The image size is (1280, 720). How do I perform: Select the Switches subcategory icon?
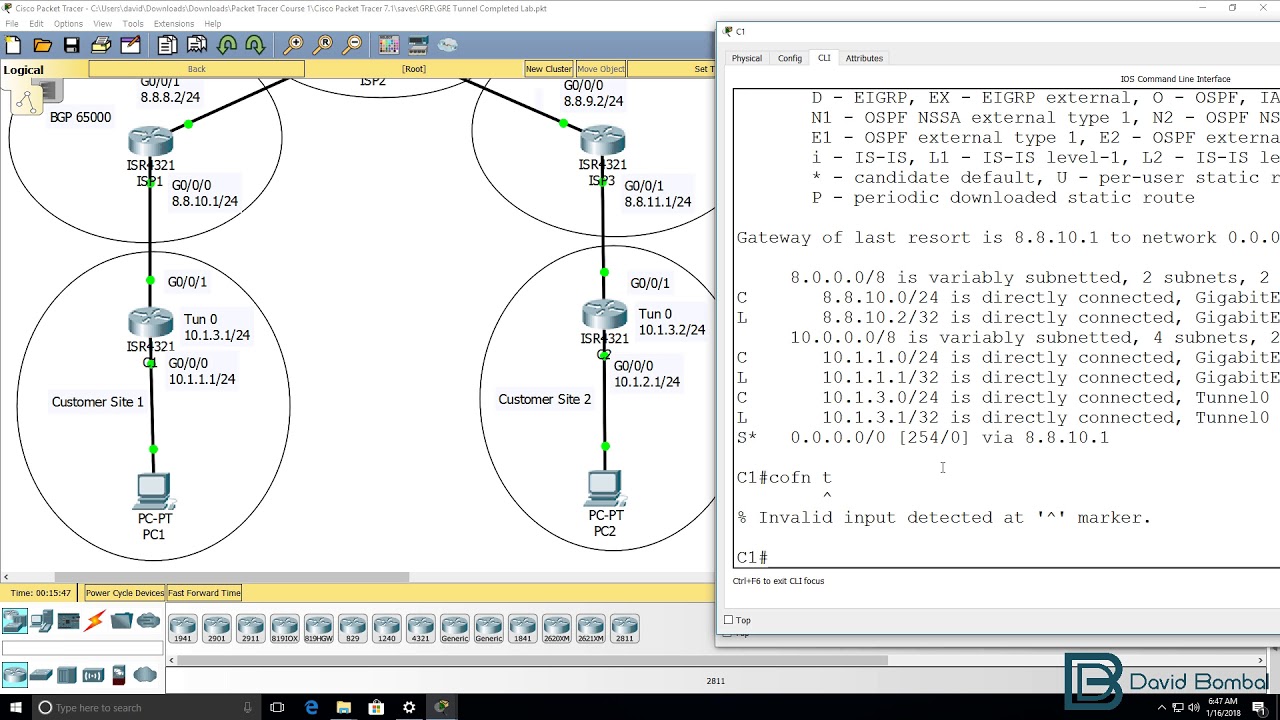point(41,675)
